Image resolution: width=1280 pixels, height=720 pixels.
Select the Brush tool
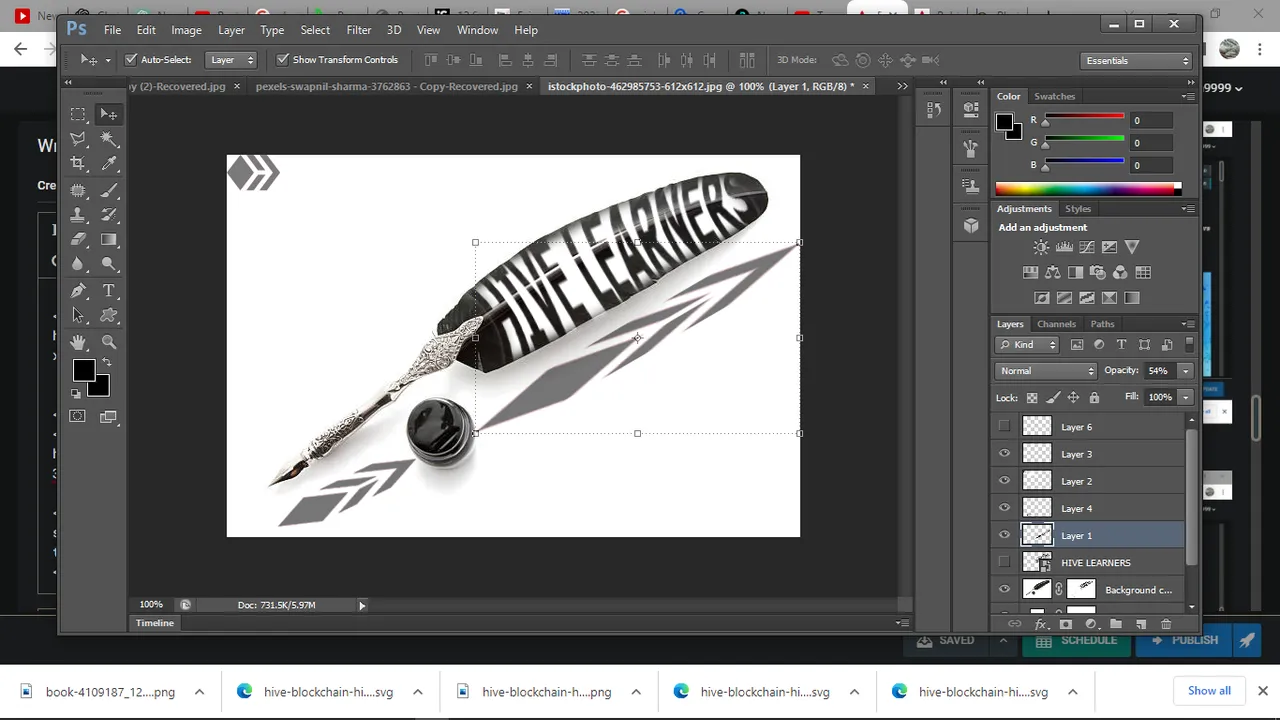109,190
